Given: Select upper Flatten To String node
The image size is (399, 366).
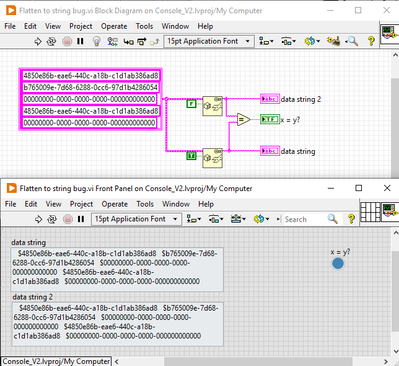Looking at the screenshot, I should pos(213,106).
